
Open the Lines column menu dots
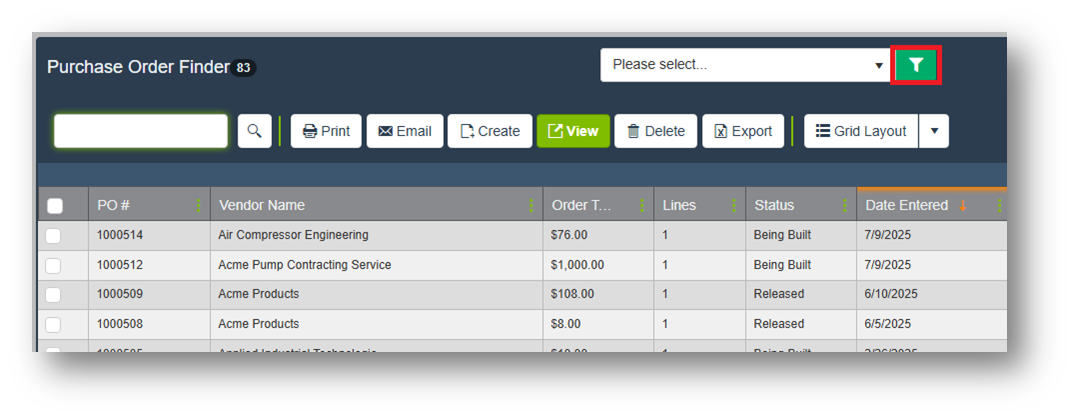[x=733, y=205]
